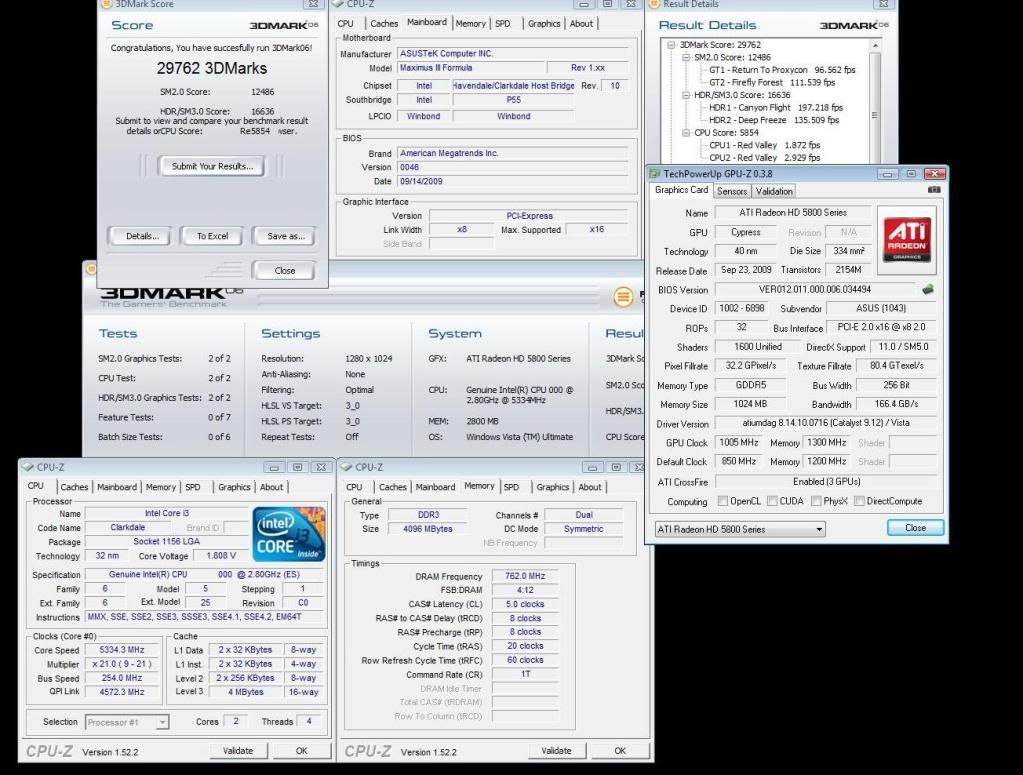This screenshot has width=1023, height=775.
Task: Open Graphics tab in the bottom-left CPU-Z window
Action: point(234,487)
